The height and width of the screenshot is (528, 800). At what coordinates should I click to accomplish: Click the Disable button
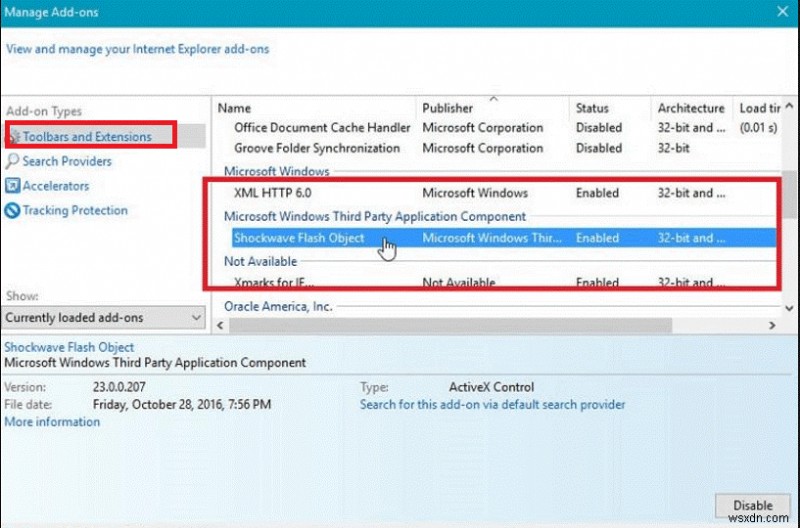coord(753,505)
